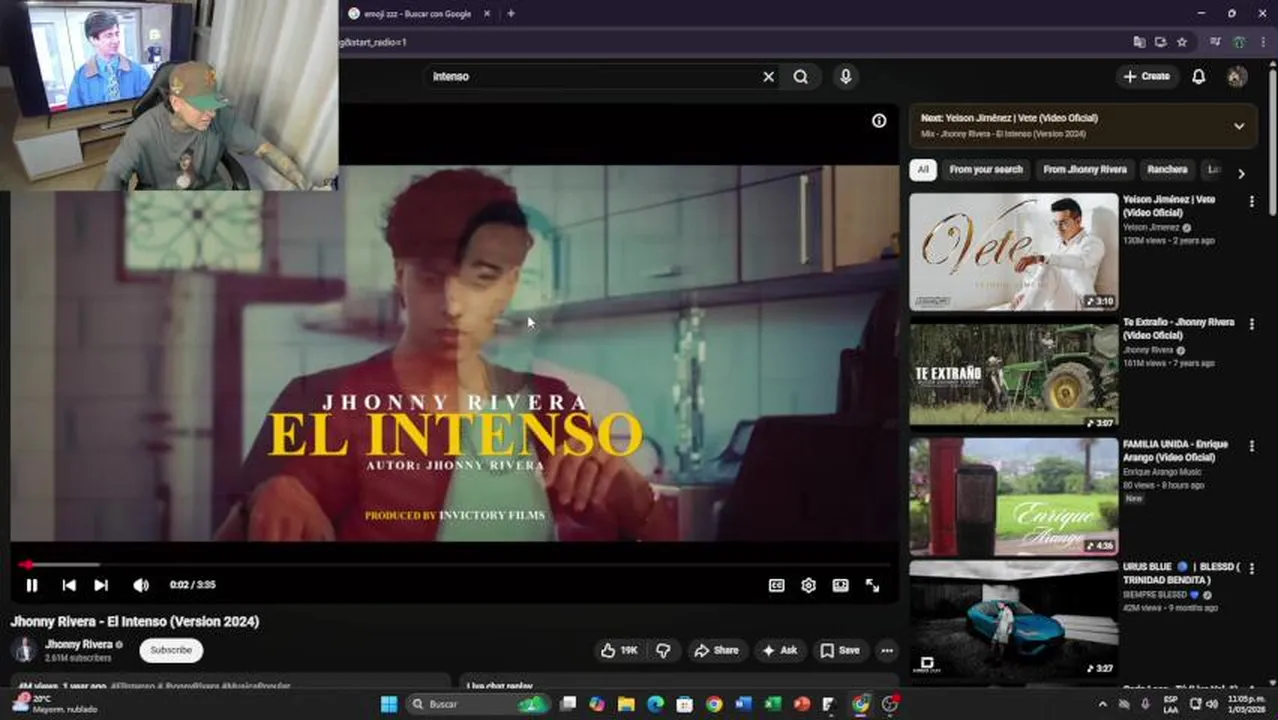Close the 'emoji zzz' browser tab
The image size is (1278, 720).
(487, 13)
